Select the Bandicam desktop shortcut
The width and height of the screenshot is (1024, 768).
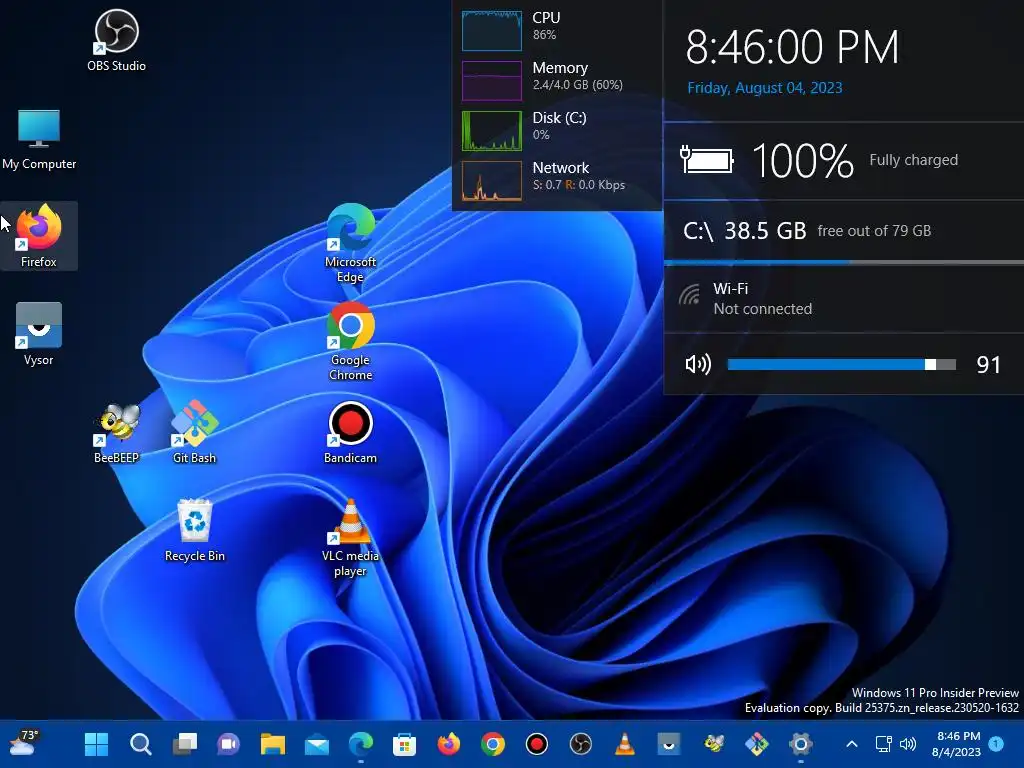(351, 432)
